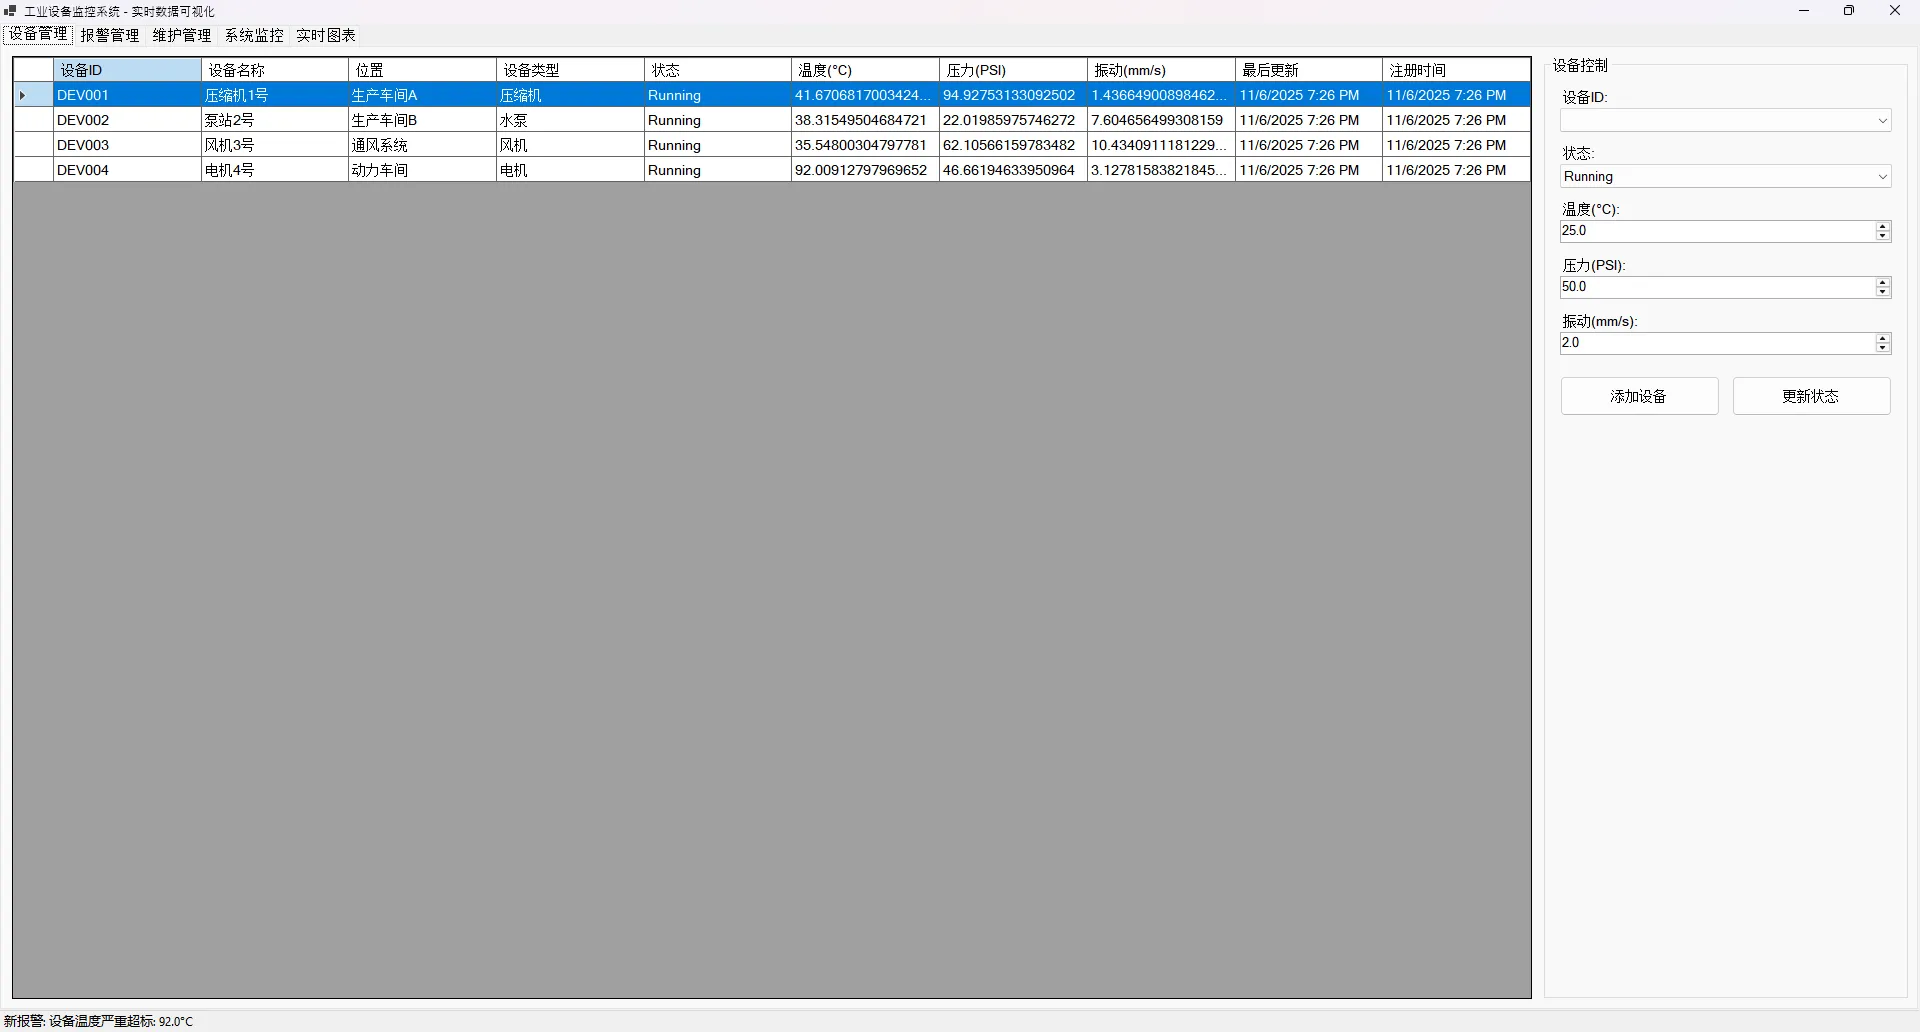
Task: Click the 通风系统 location cell
Action: click(422, 145)
